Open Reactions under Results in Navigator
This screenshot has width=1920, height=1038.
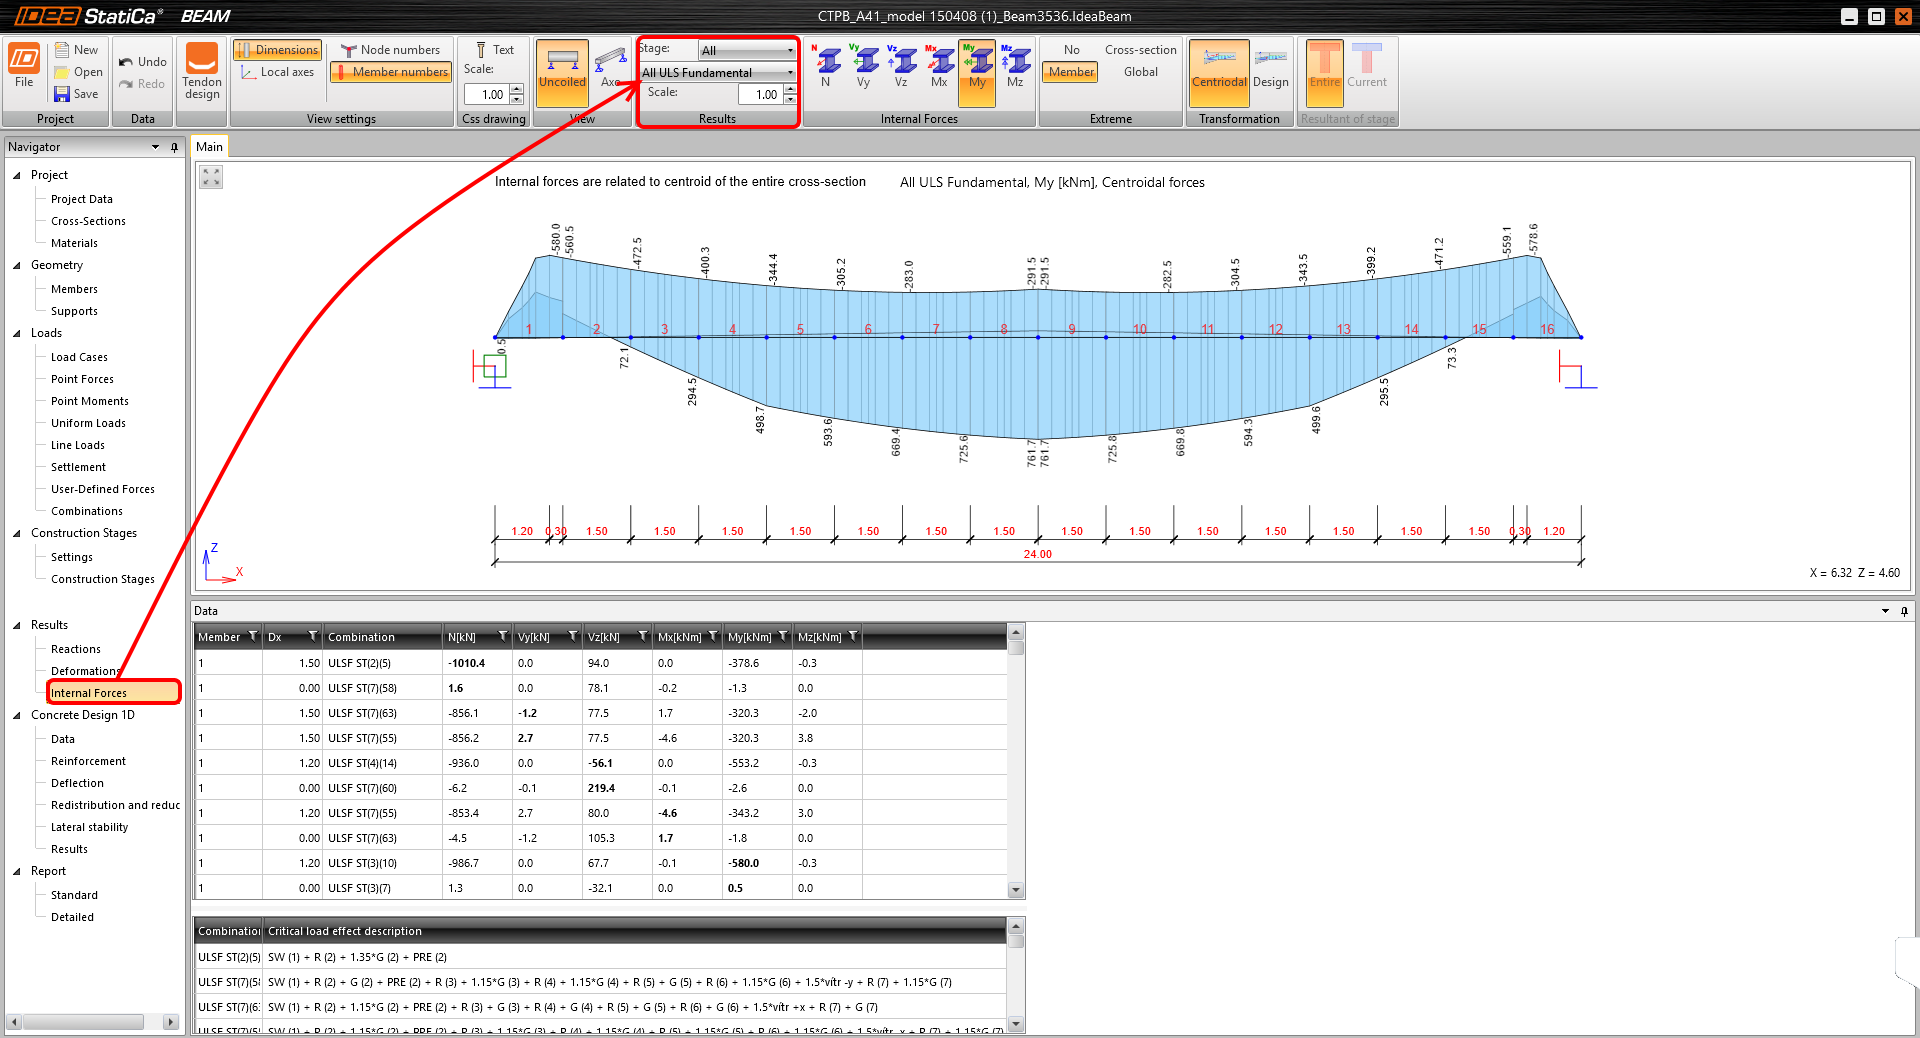76,649
